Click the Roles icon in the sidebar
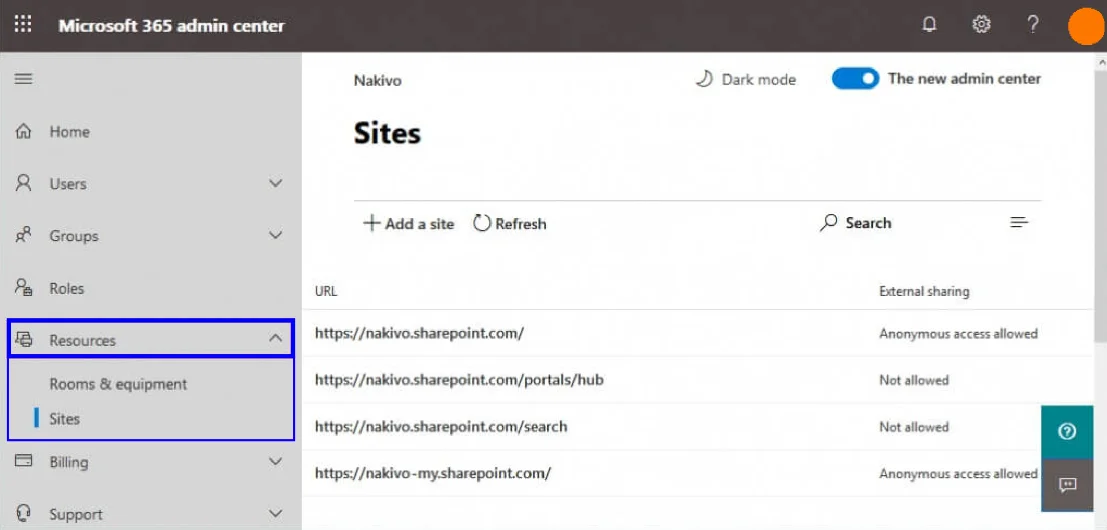The width and height of the screenshot is (1107, 530). click(x=23, y=288)
